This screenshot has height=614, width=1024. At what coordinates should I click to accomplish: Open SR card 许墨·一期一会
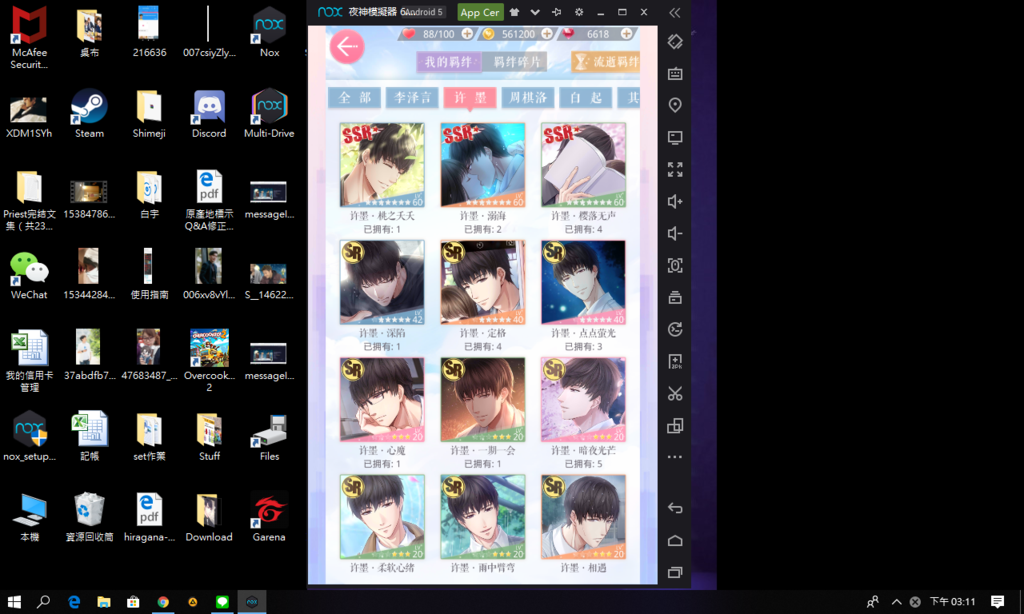[483, 400]
